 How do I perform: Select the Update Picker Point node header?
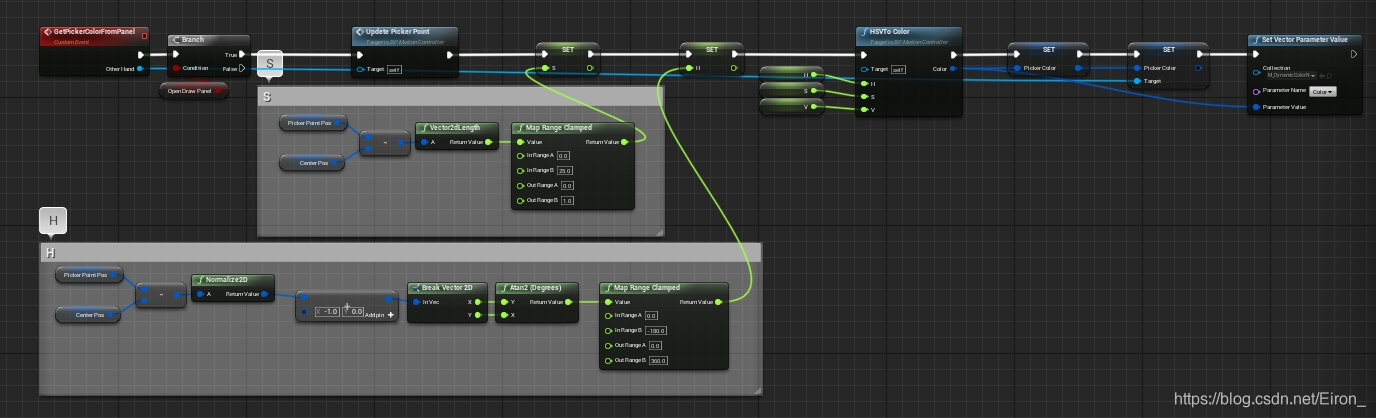405,35
